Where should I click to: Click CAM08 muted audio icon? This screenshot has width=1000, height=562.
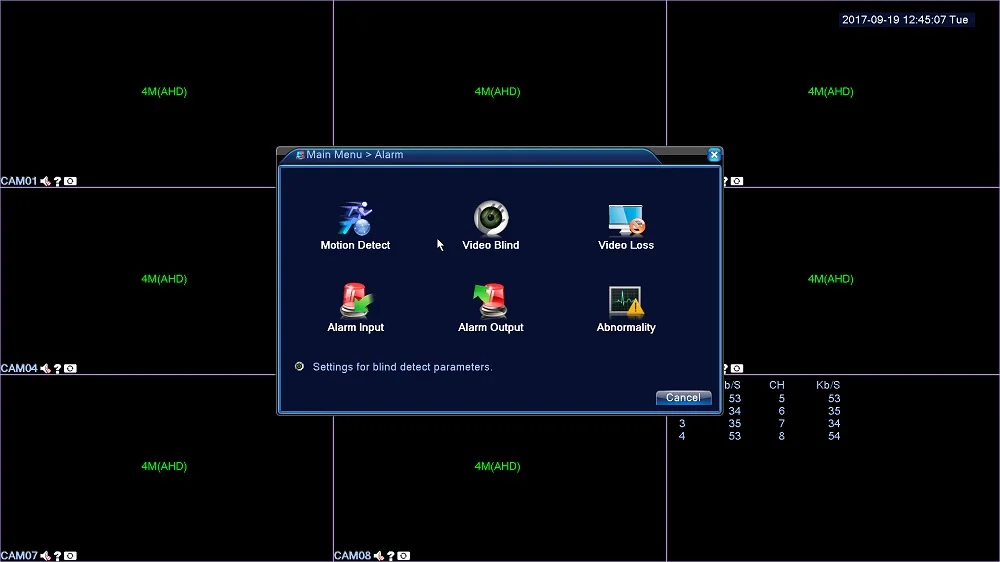(x=379, y=556)
